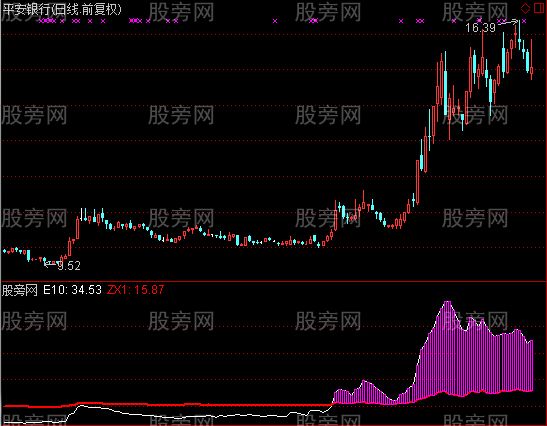Click the 9.52 low price label

pos(69,266)
